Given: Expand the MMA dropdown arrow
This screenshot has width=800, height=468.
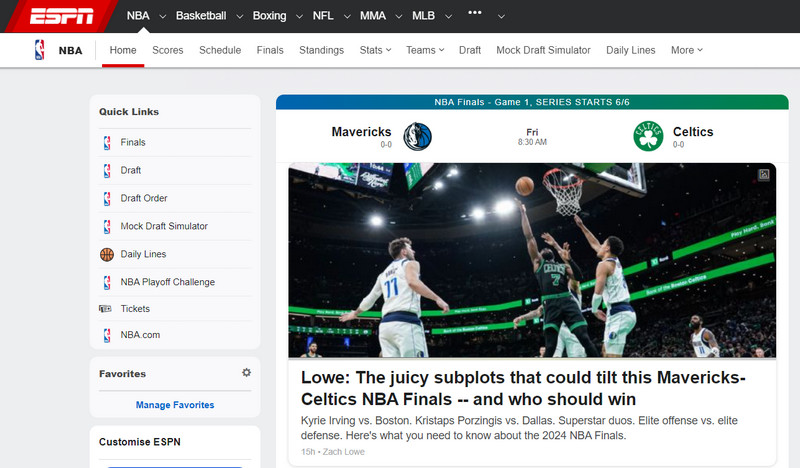Looking at the screenshot, I should click(x=399, y=16).
